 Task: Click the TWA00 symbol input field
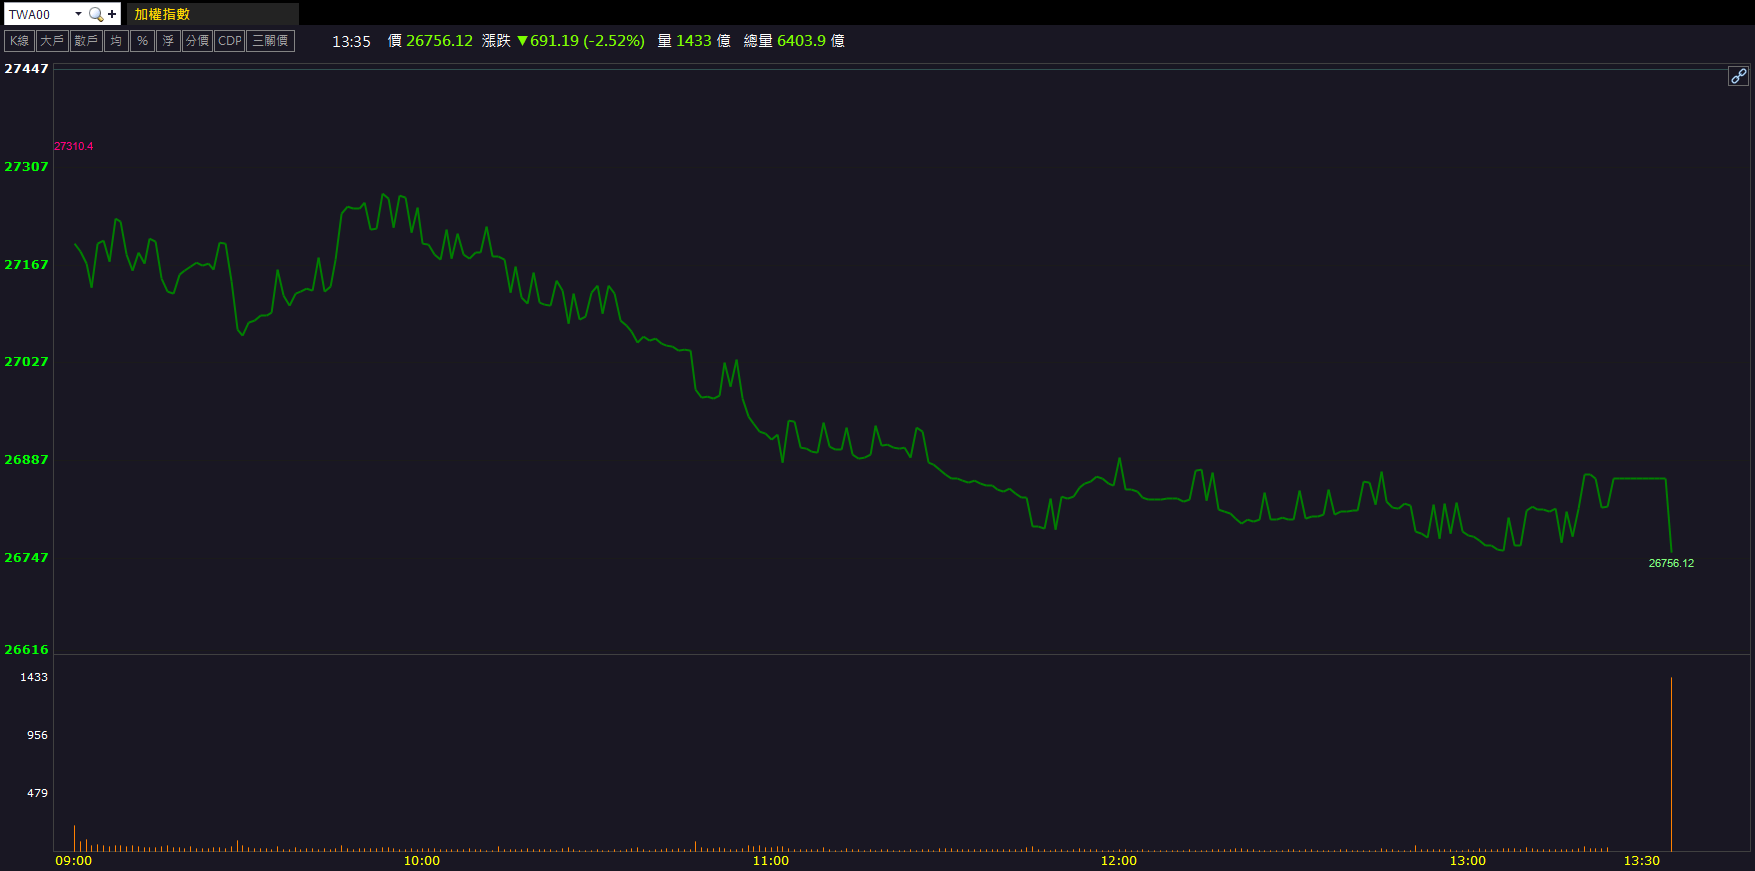pos(38,14)
